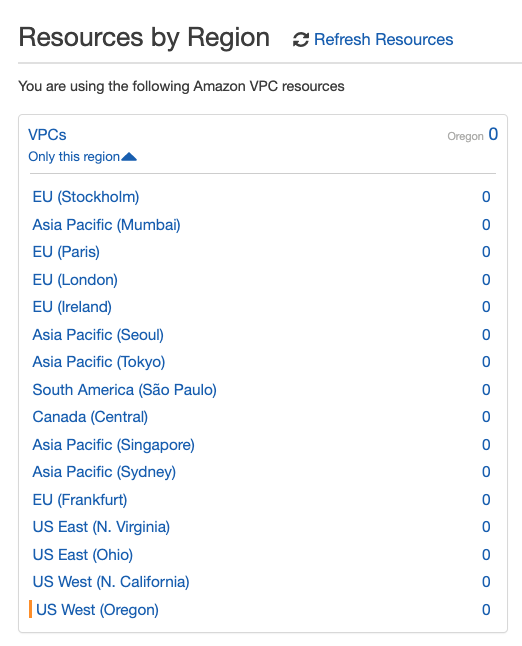The image size is (522, 646).
Task: Open EU (Paris) region link
Action: [x=66, y=252]
